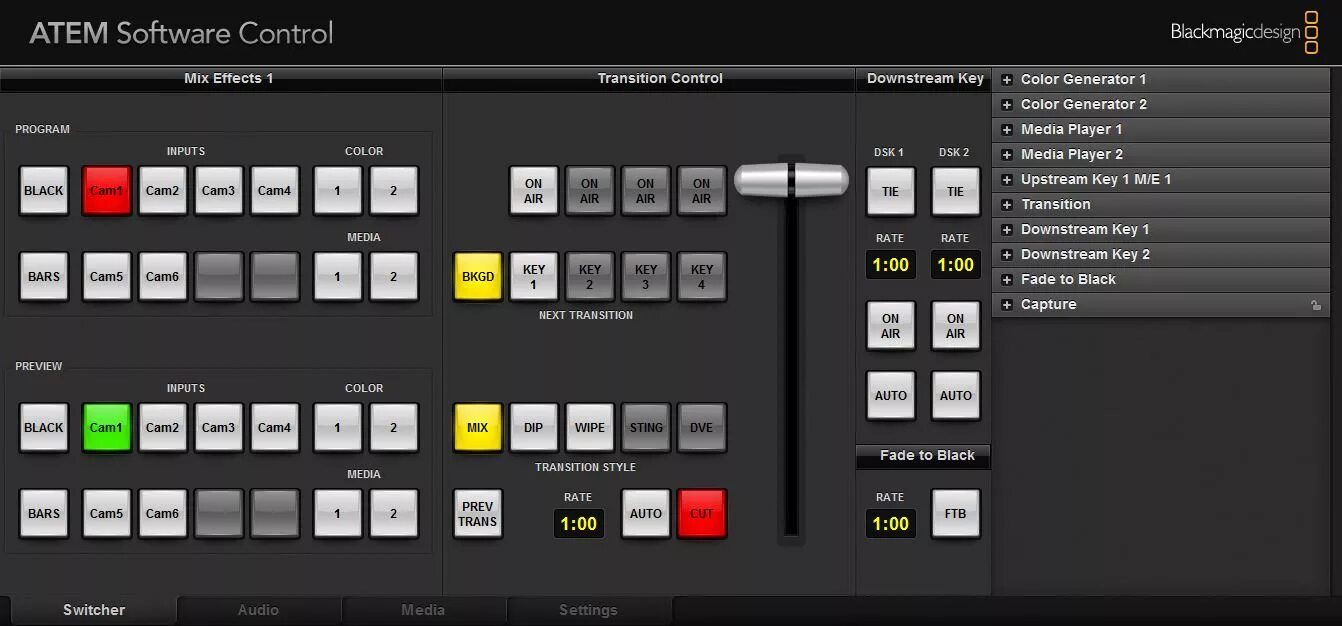Viewport: 1342px width, 626px height.
Task: Choose Cam6 on the Preview row
Action: point(162,513)
